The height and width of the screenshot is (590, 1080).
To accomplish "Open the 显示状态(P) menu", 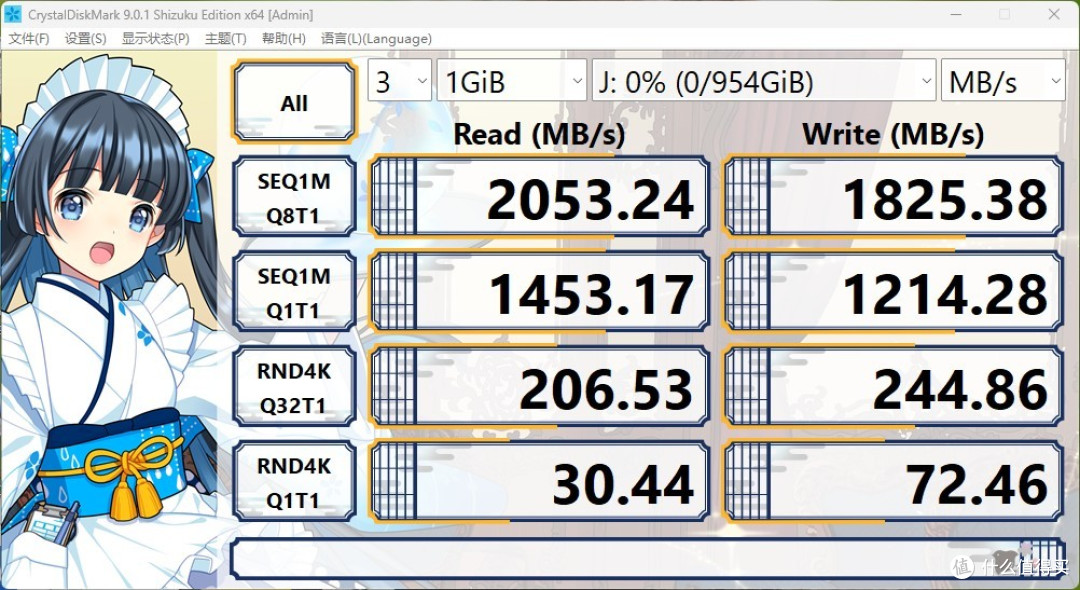I will 156,39.
